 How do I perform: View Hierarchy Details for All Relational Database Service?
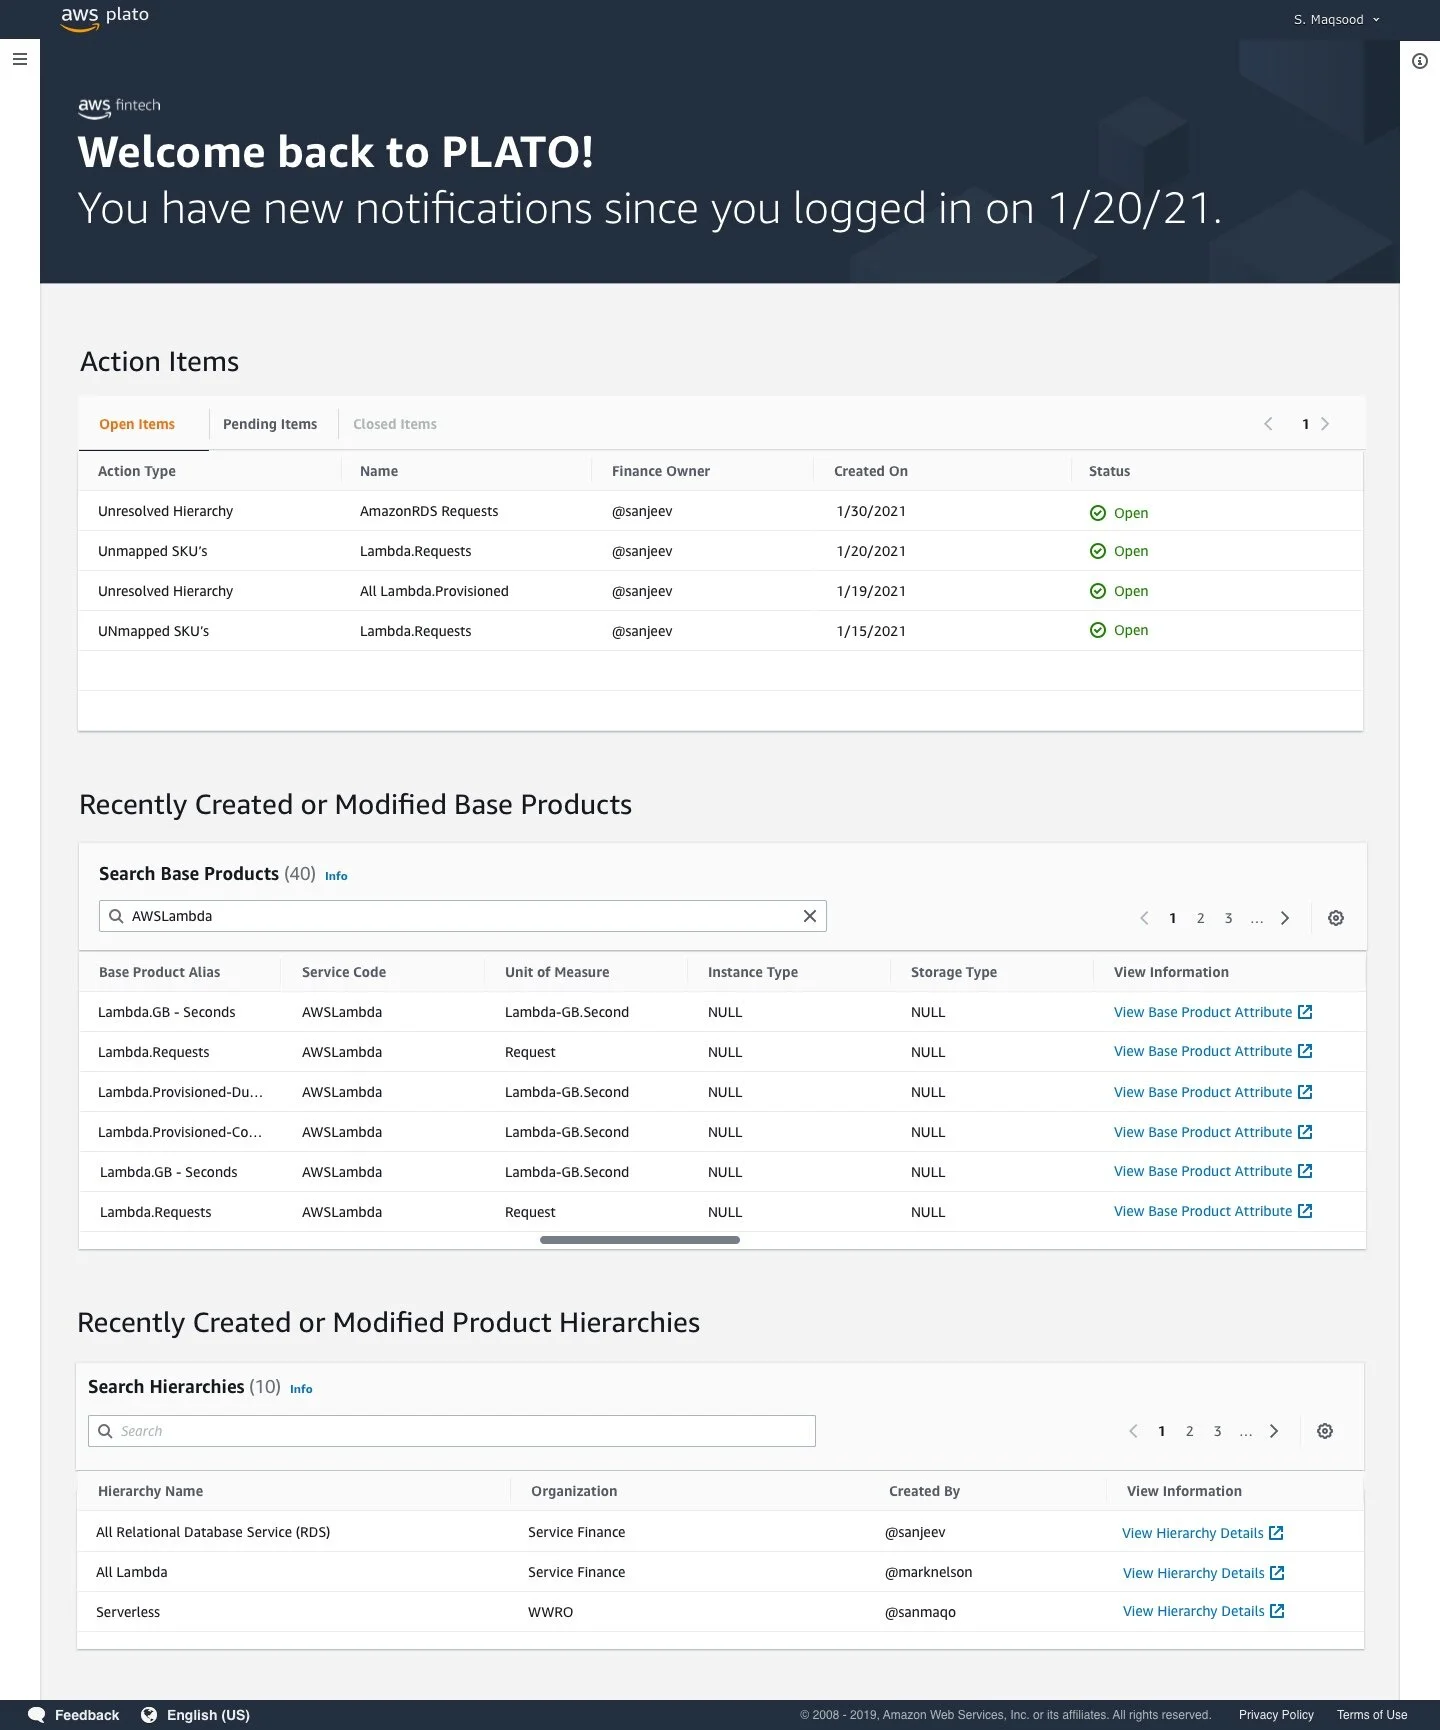tap(1203, 1533)
